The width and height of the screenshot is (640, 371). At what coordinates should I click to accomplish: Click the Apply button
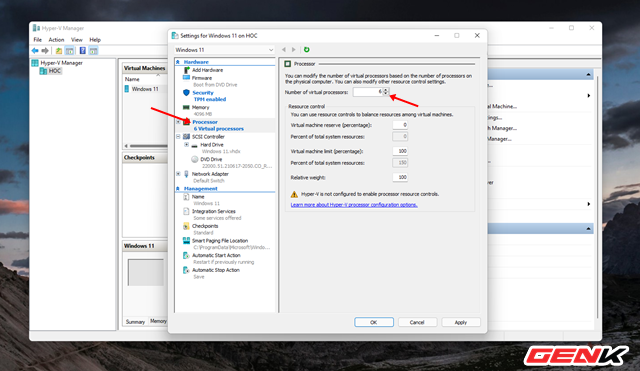pos(461,322)
